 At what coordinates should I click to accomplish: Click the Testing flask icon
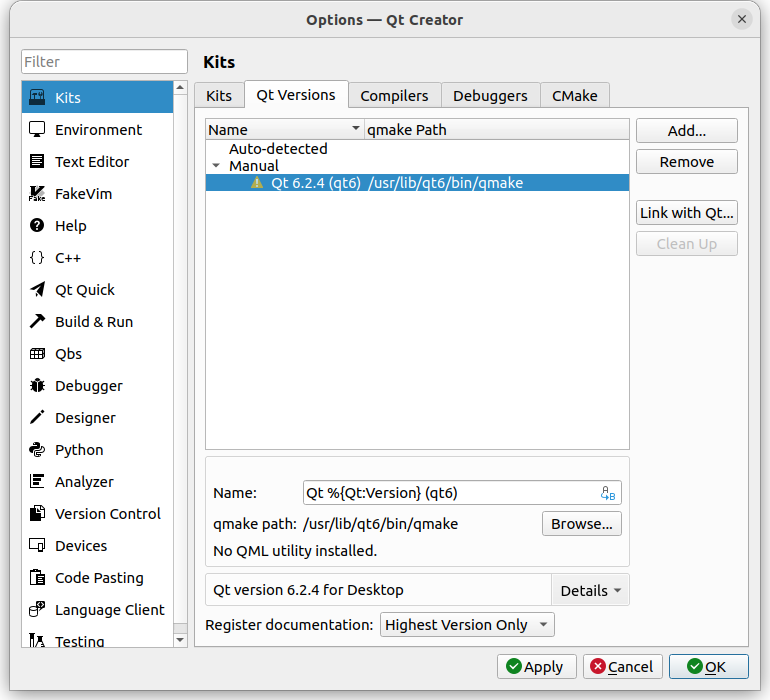pos(37,640)
